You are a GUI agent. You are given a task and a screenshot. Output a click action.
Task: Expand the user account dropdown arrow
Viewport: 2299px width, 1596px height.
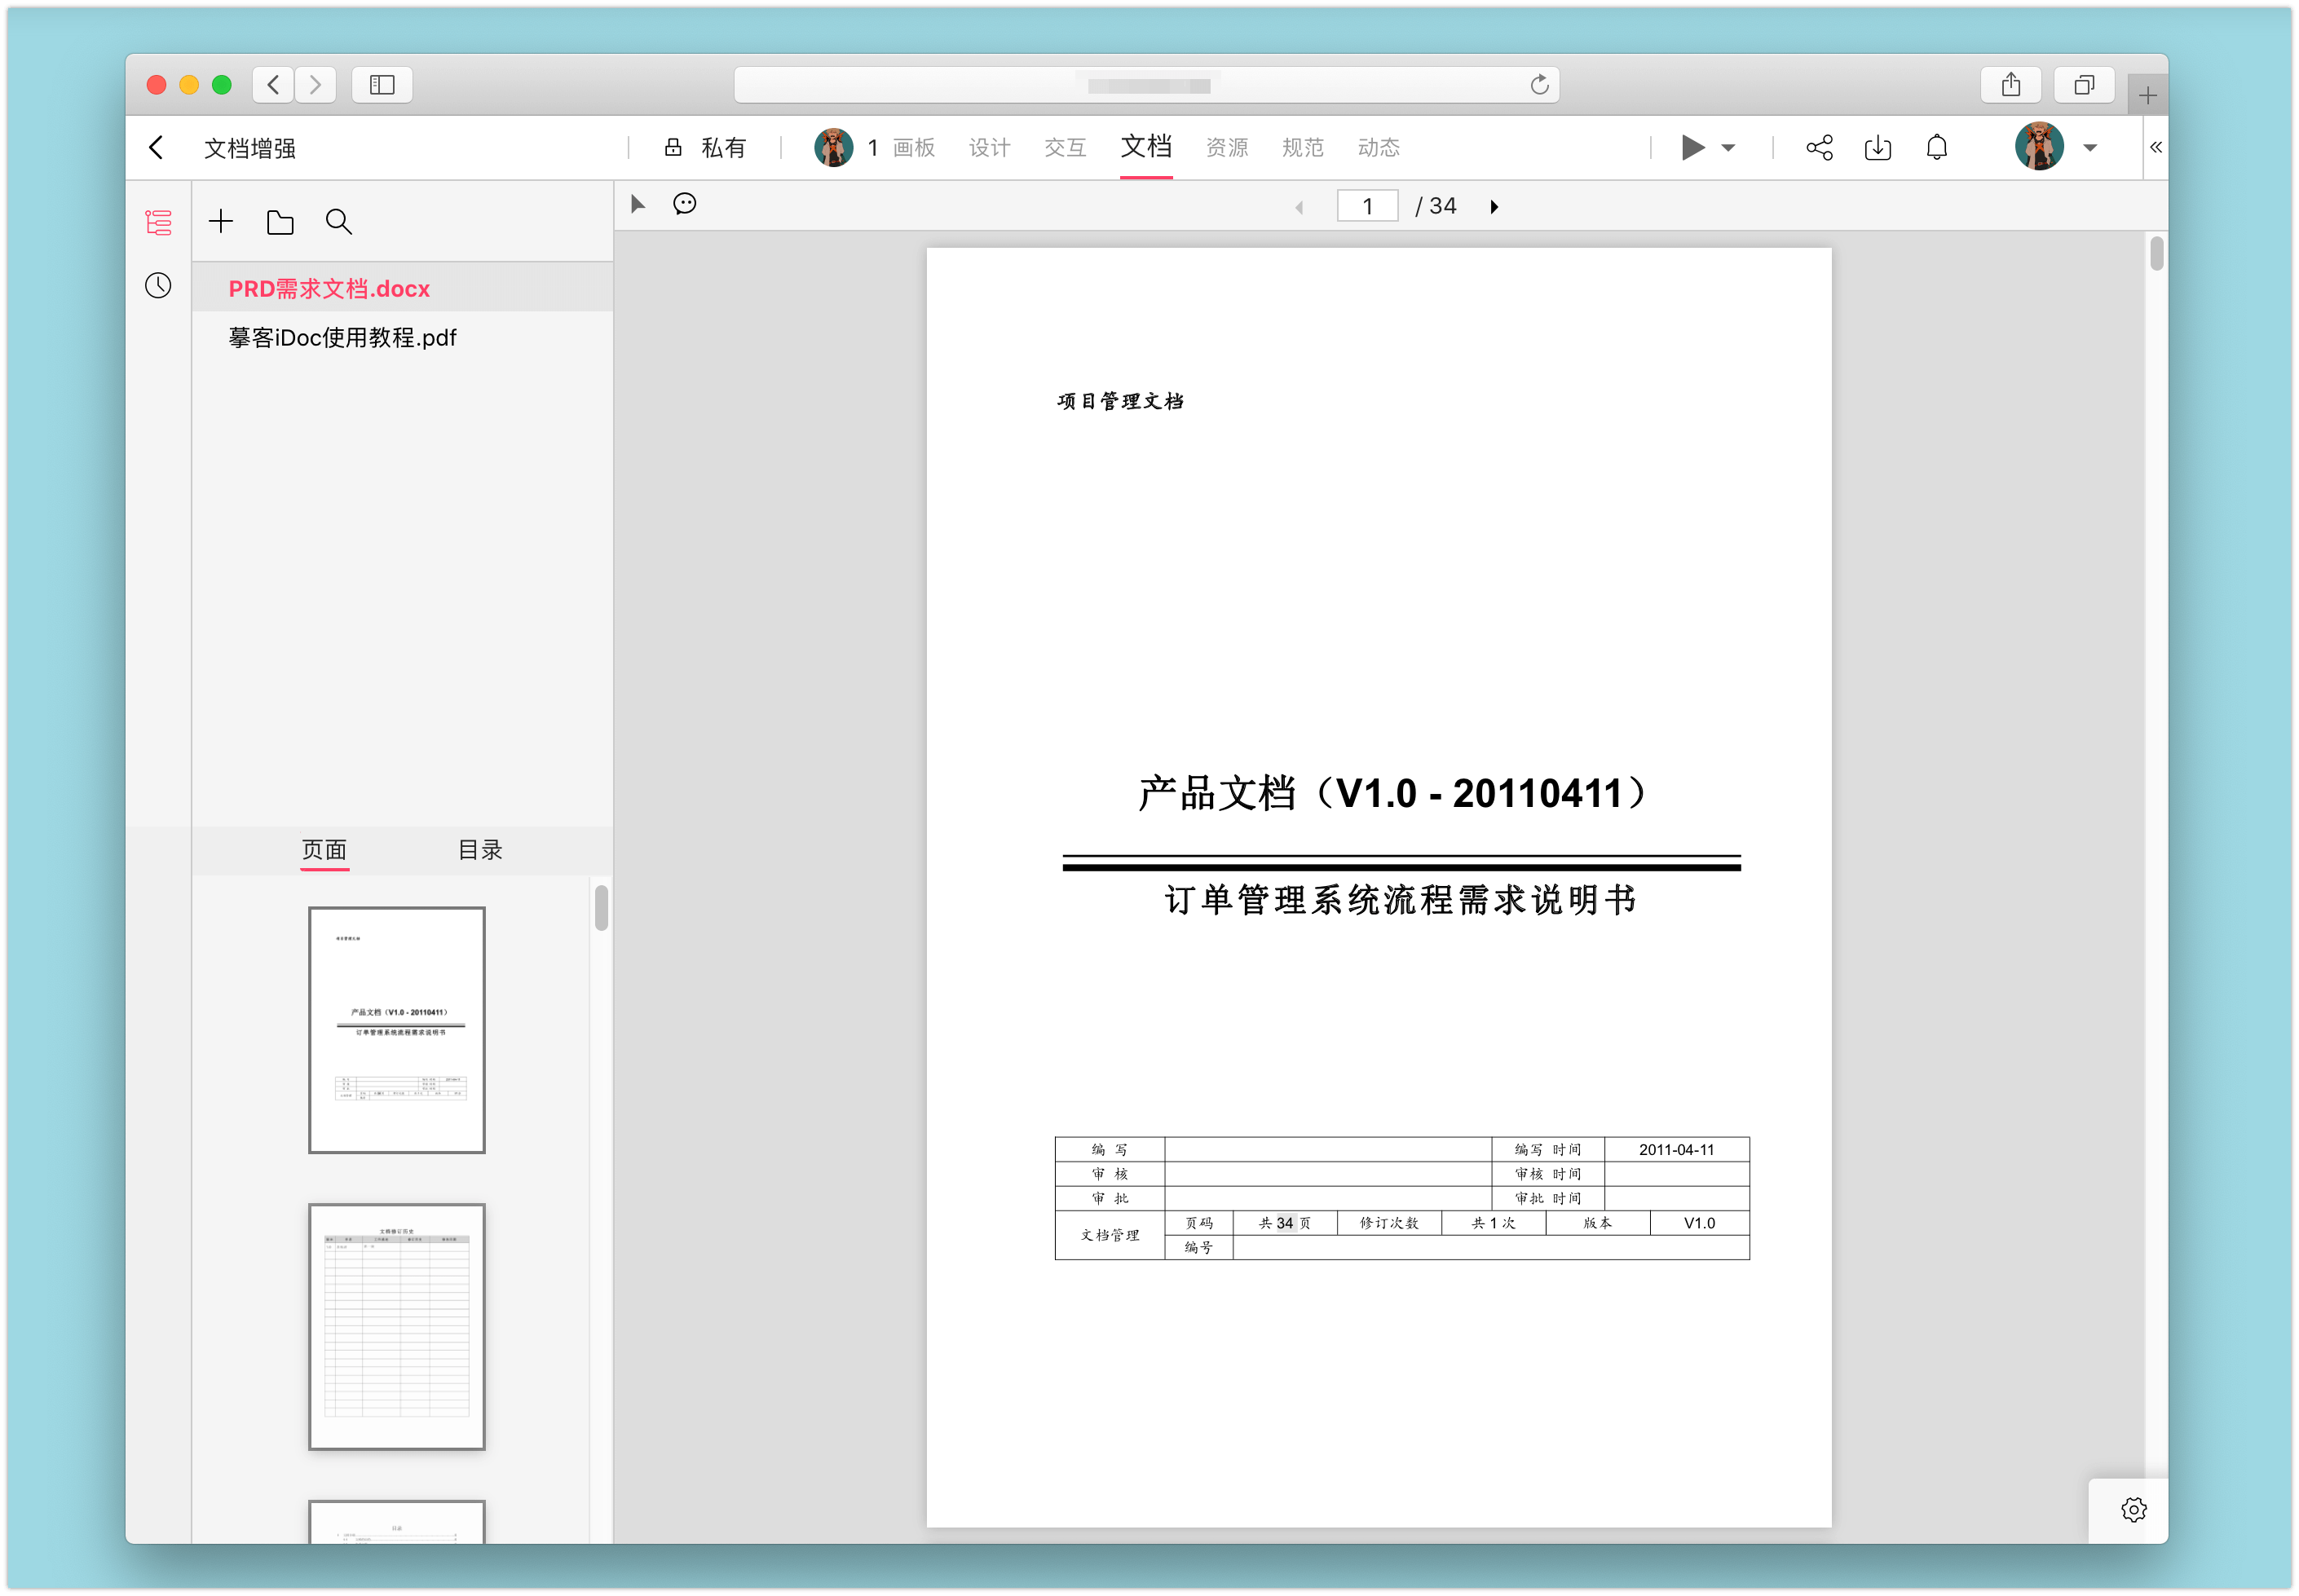tap(2090, 148)
